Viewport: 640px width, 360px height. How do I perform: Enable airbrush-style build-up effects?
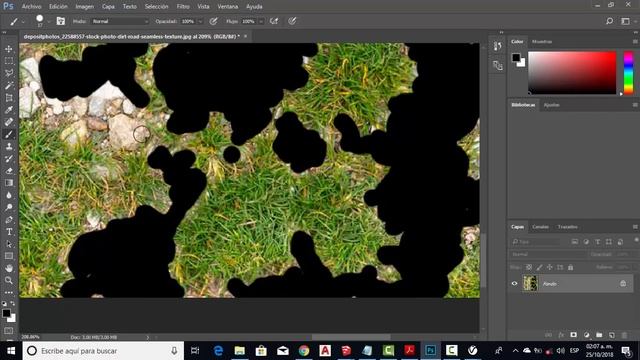[x=274, y=21]
